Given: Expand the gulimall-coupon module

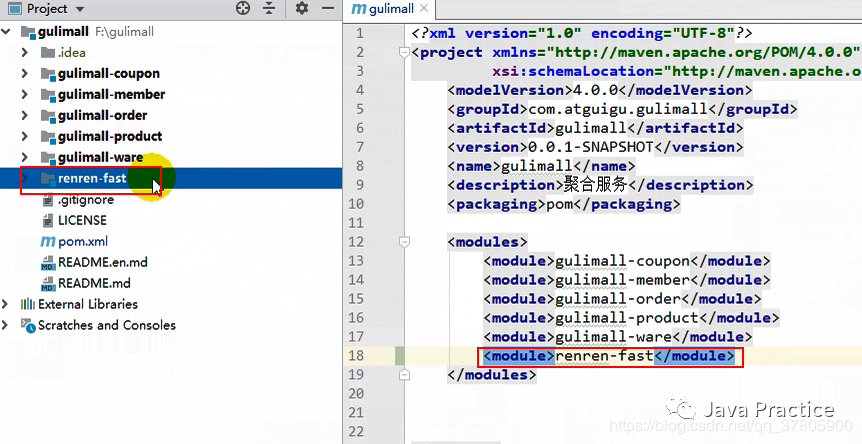Looking at the screenshot, I should click(24, 74).
